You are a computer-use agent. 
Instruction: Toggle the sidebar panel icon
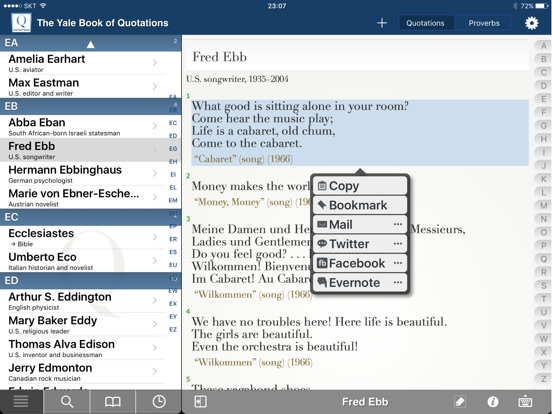pyautogui.click(x=200, y=402)
